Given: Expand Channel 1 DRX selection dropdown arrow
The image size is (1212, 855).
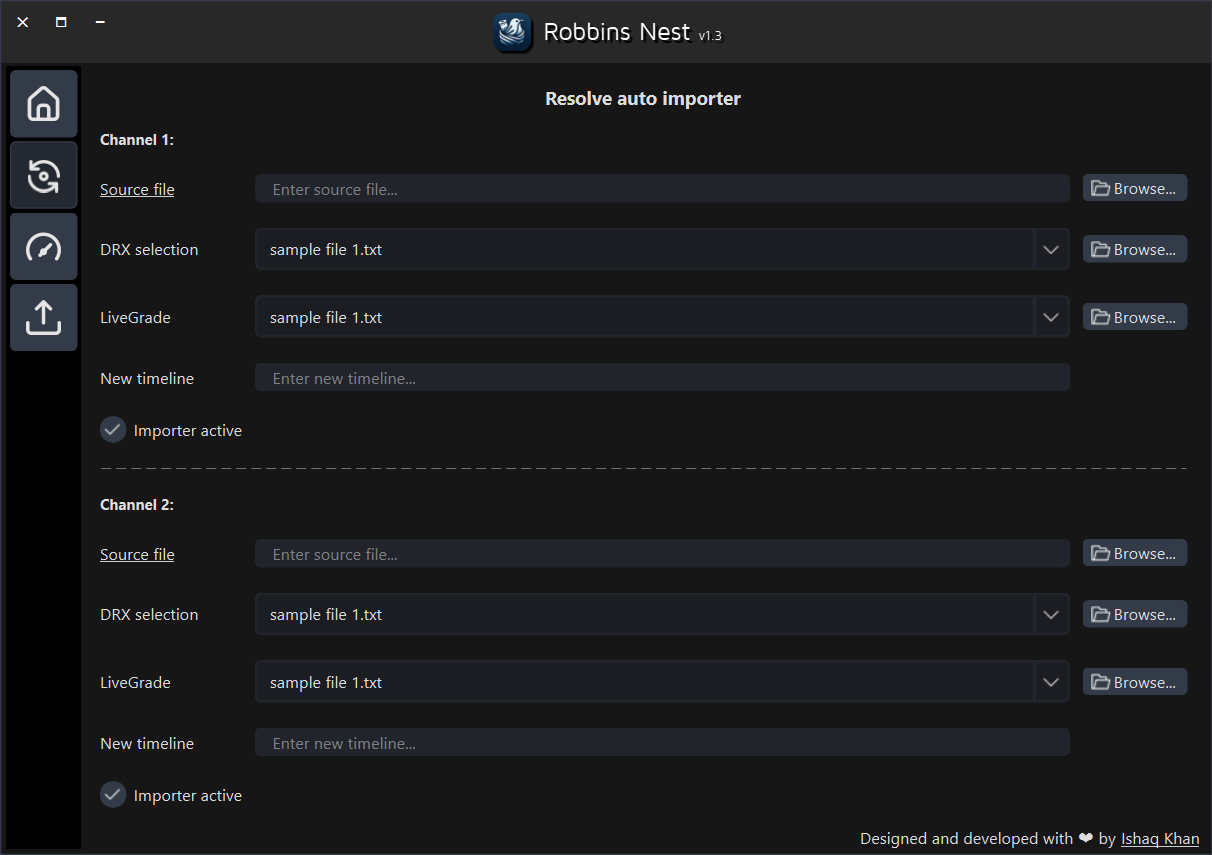Looking at the screenshot, I should [x=1051, y=250].
